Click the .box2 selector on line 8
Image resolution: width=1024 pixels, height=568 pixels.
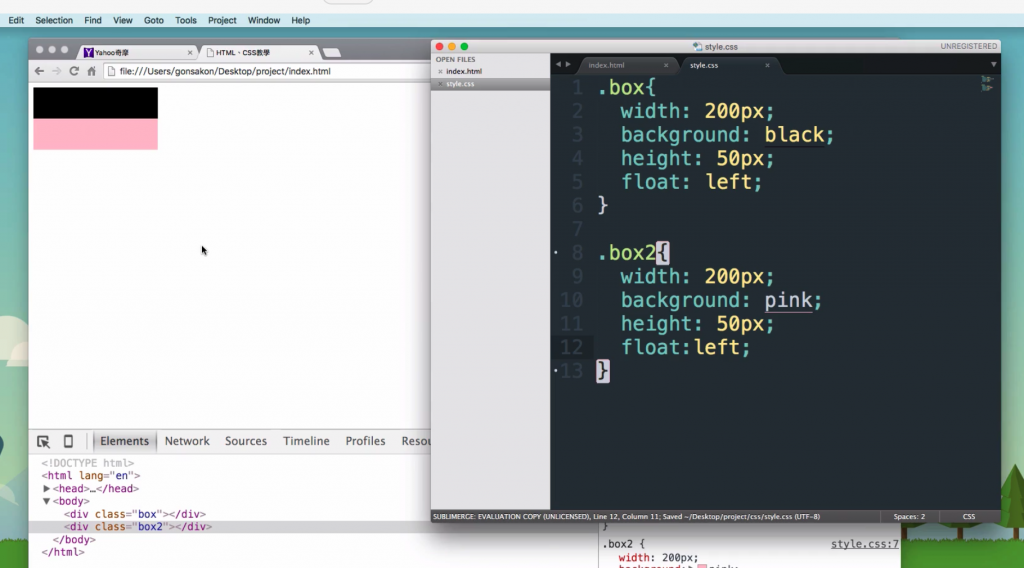pos(626,253)
